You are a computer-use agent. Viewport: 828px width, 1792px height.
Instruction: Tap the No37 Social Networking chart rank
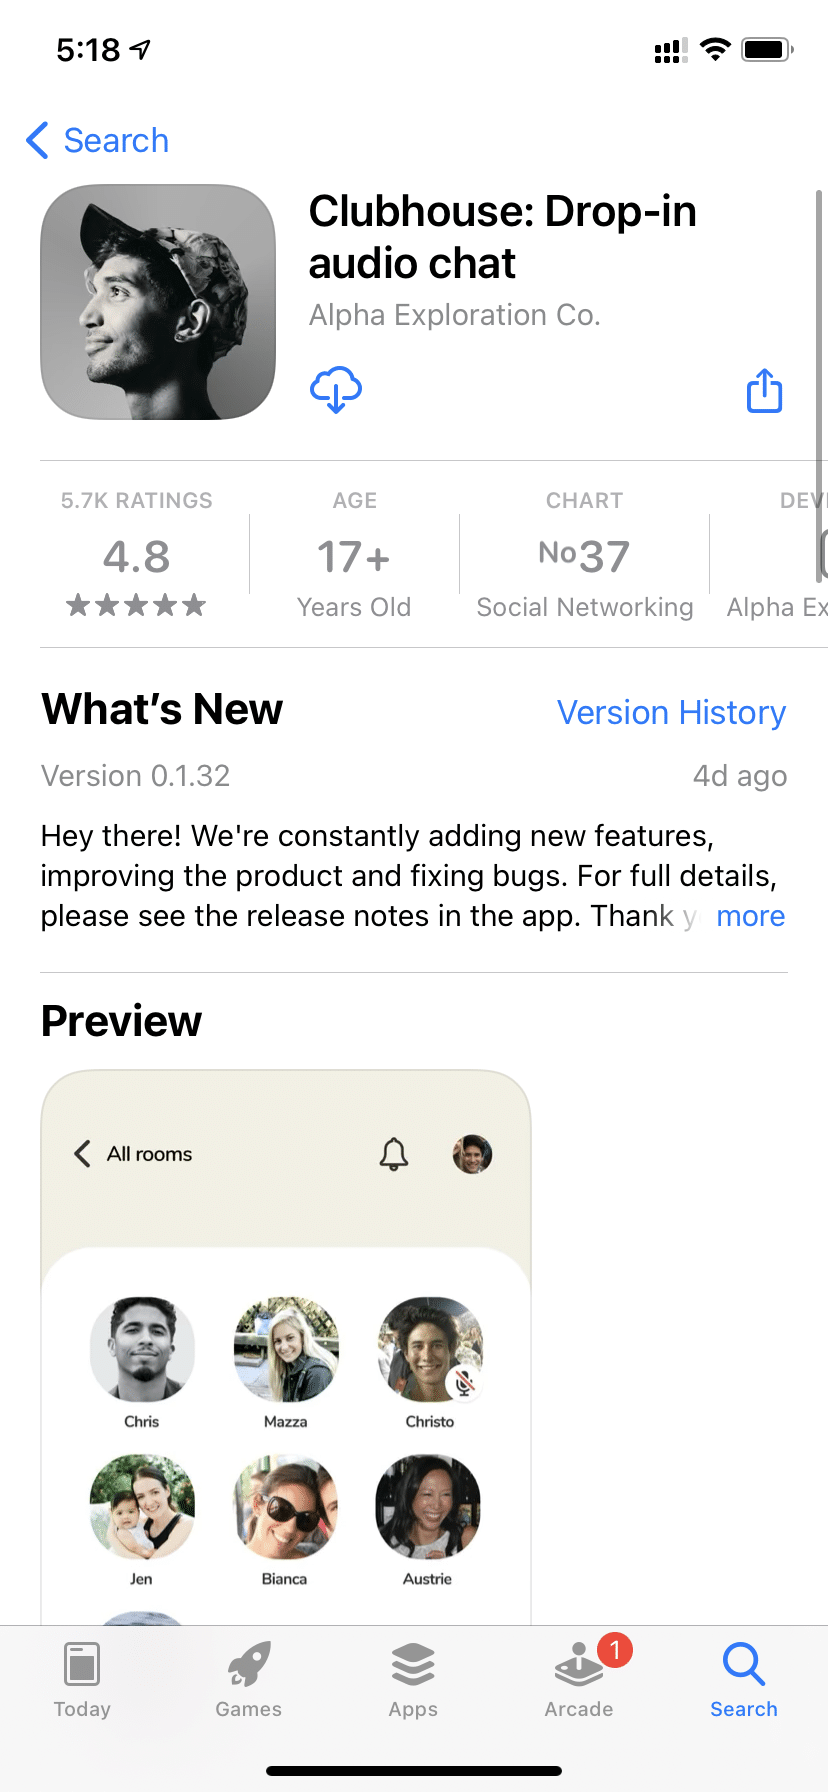point(584,557)
